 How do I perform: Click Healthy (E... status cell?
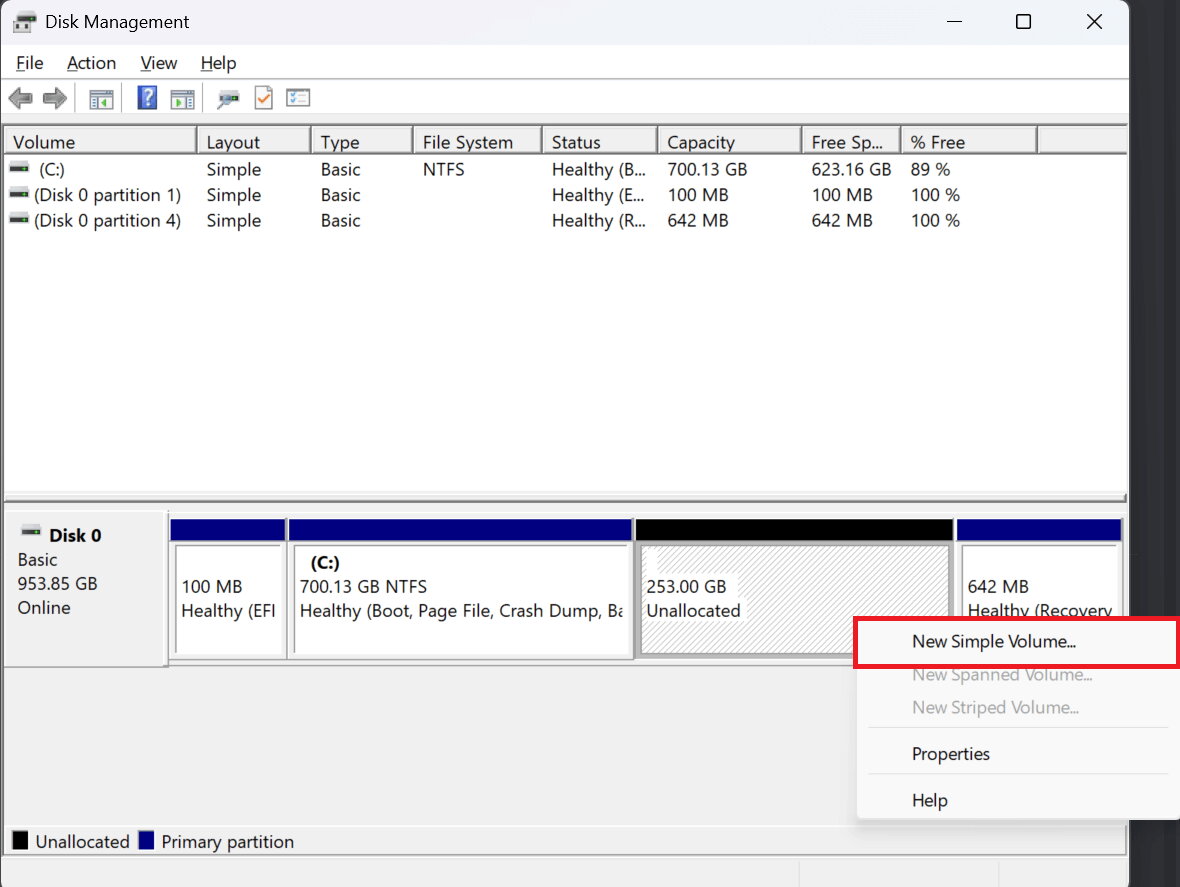pos(598,195)
